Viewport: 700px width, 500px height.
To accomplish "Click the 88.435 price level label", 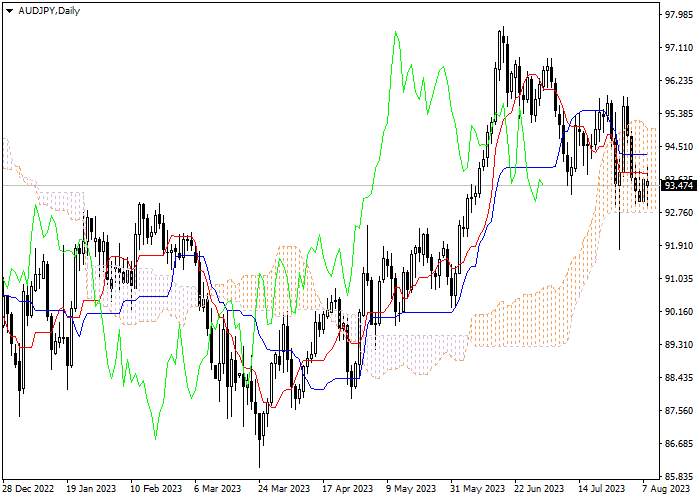I will pos(679,378).
